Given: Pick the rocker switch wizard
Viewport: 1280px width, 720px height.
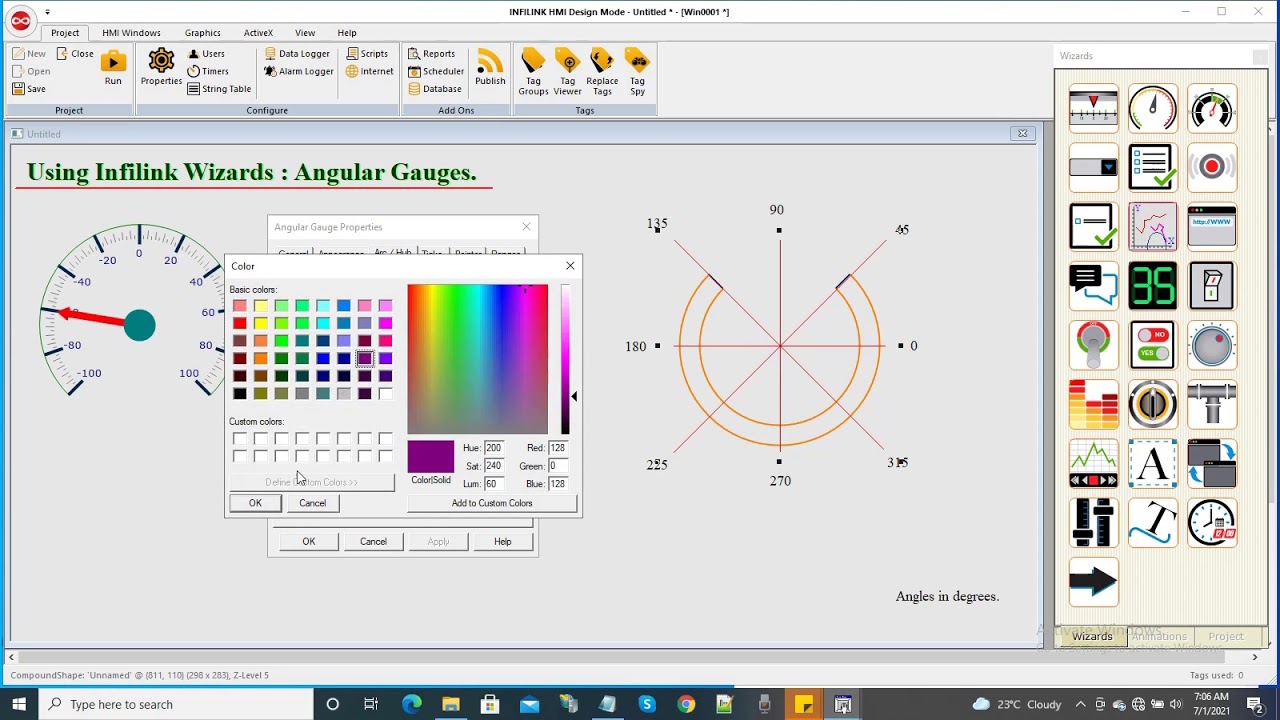Looking at the screenshot, I should coord(1212,286).
